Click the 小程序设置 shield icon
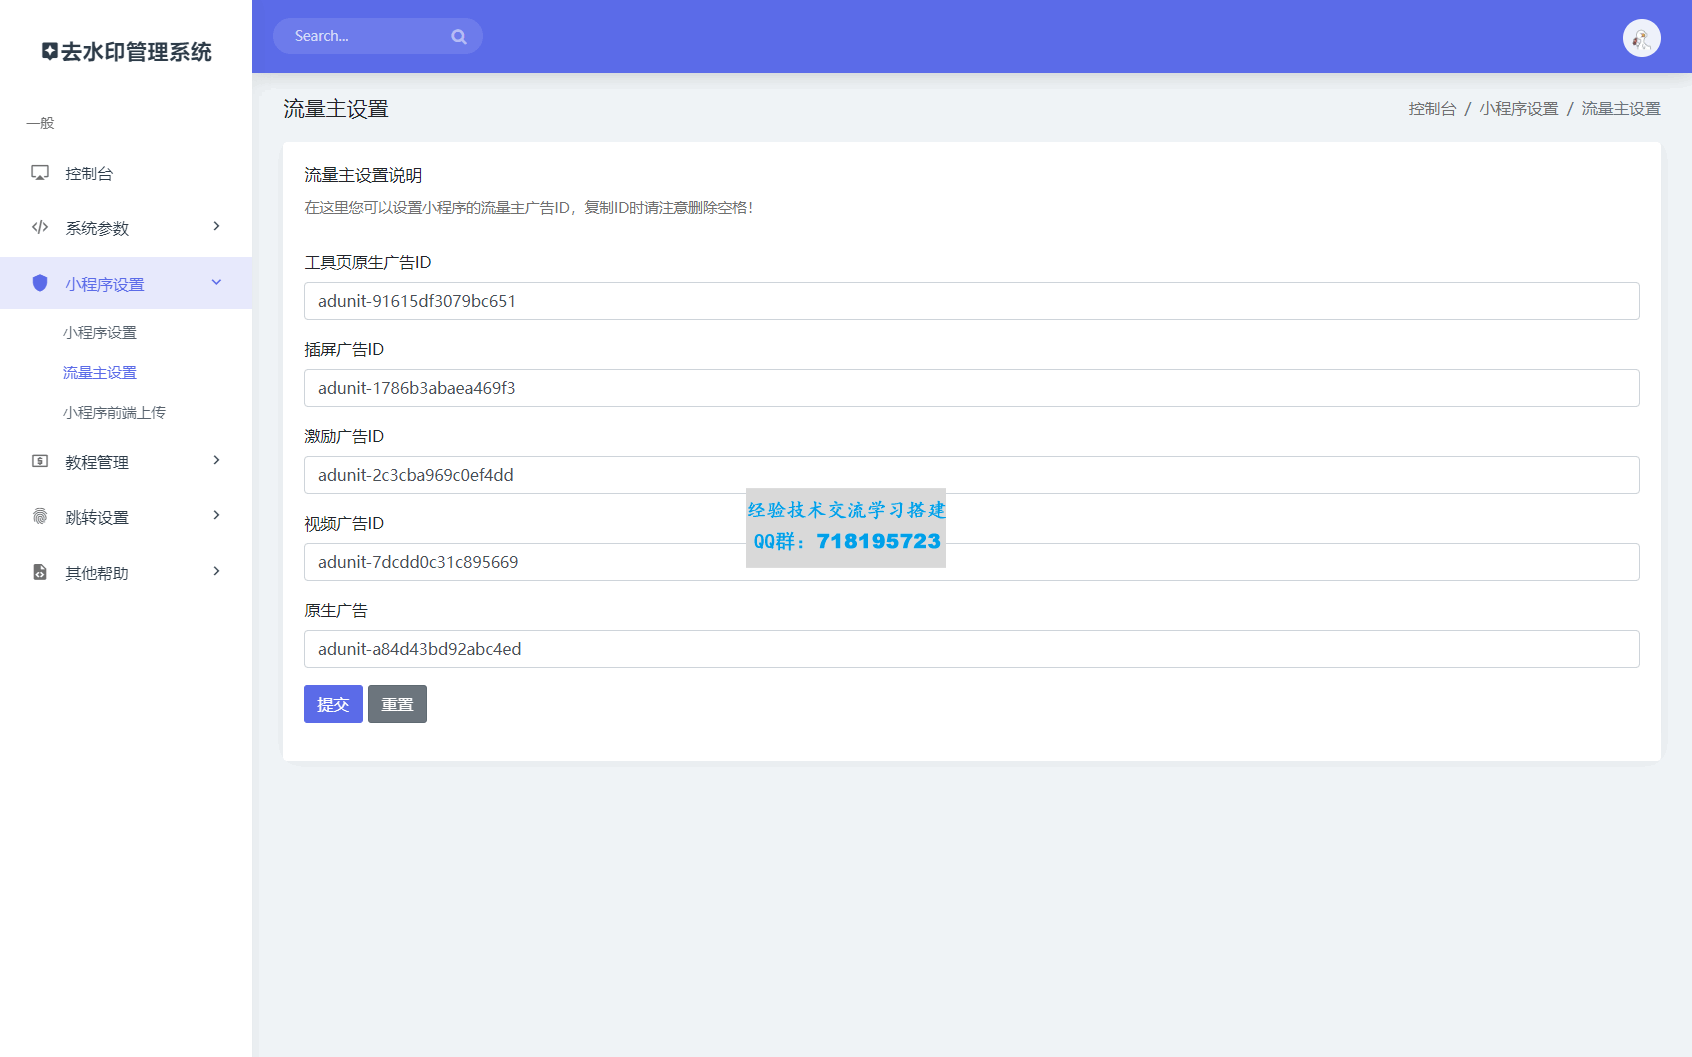The image size is (1692, 1057). [40, 283]
